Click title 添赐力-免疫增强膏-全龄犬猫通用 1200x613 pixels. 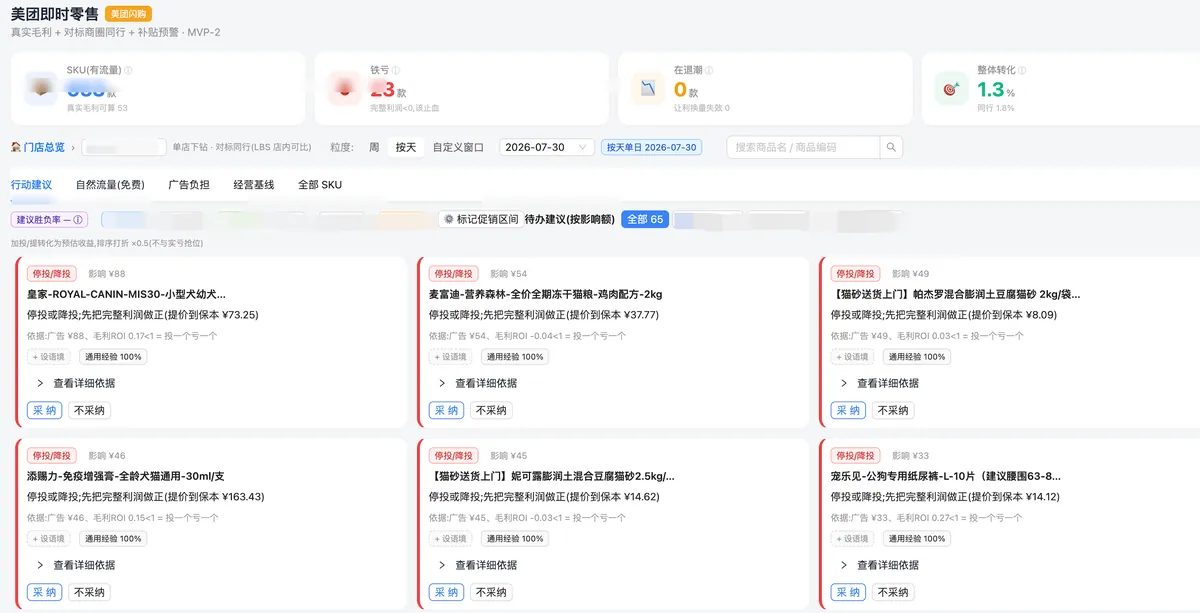click(126, 477)
